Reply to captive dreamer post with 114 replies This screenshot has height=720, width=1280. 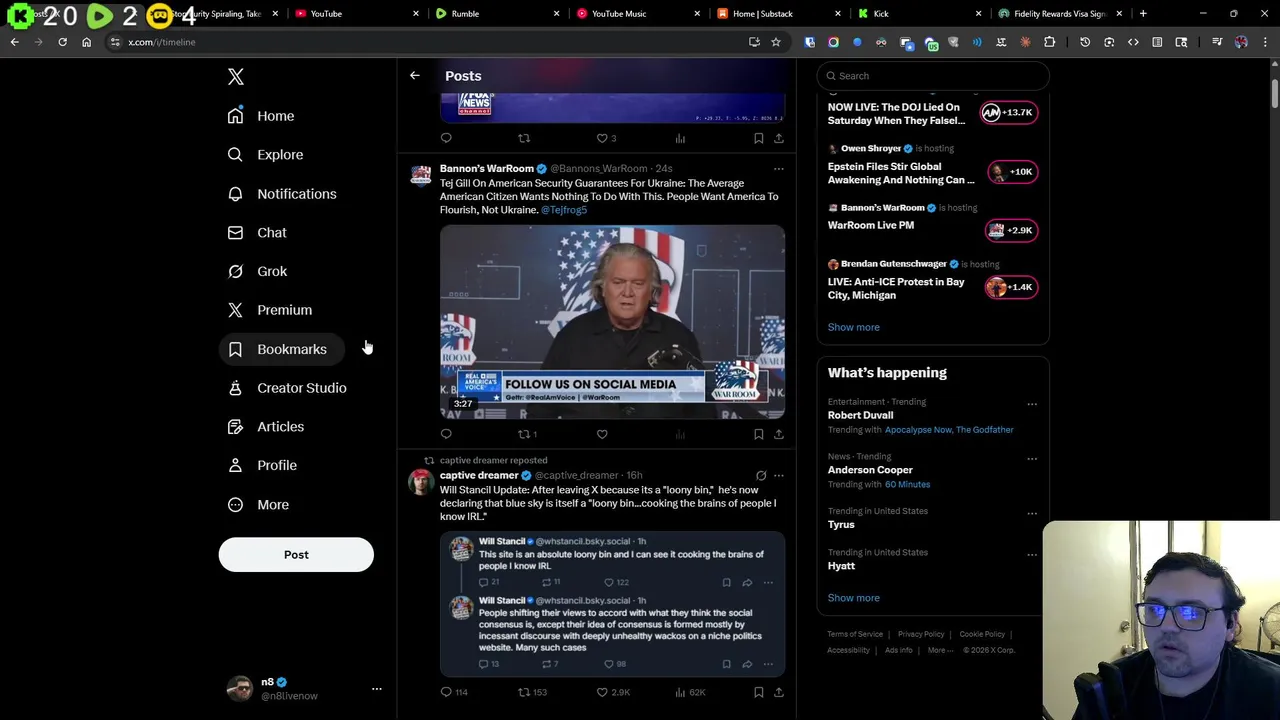pos(454,692)
